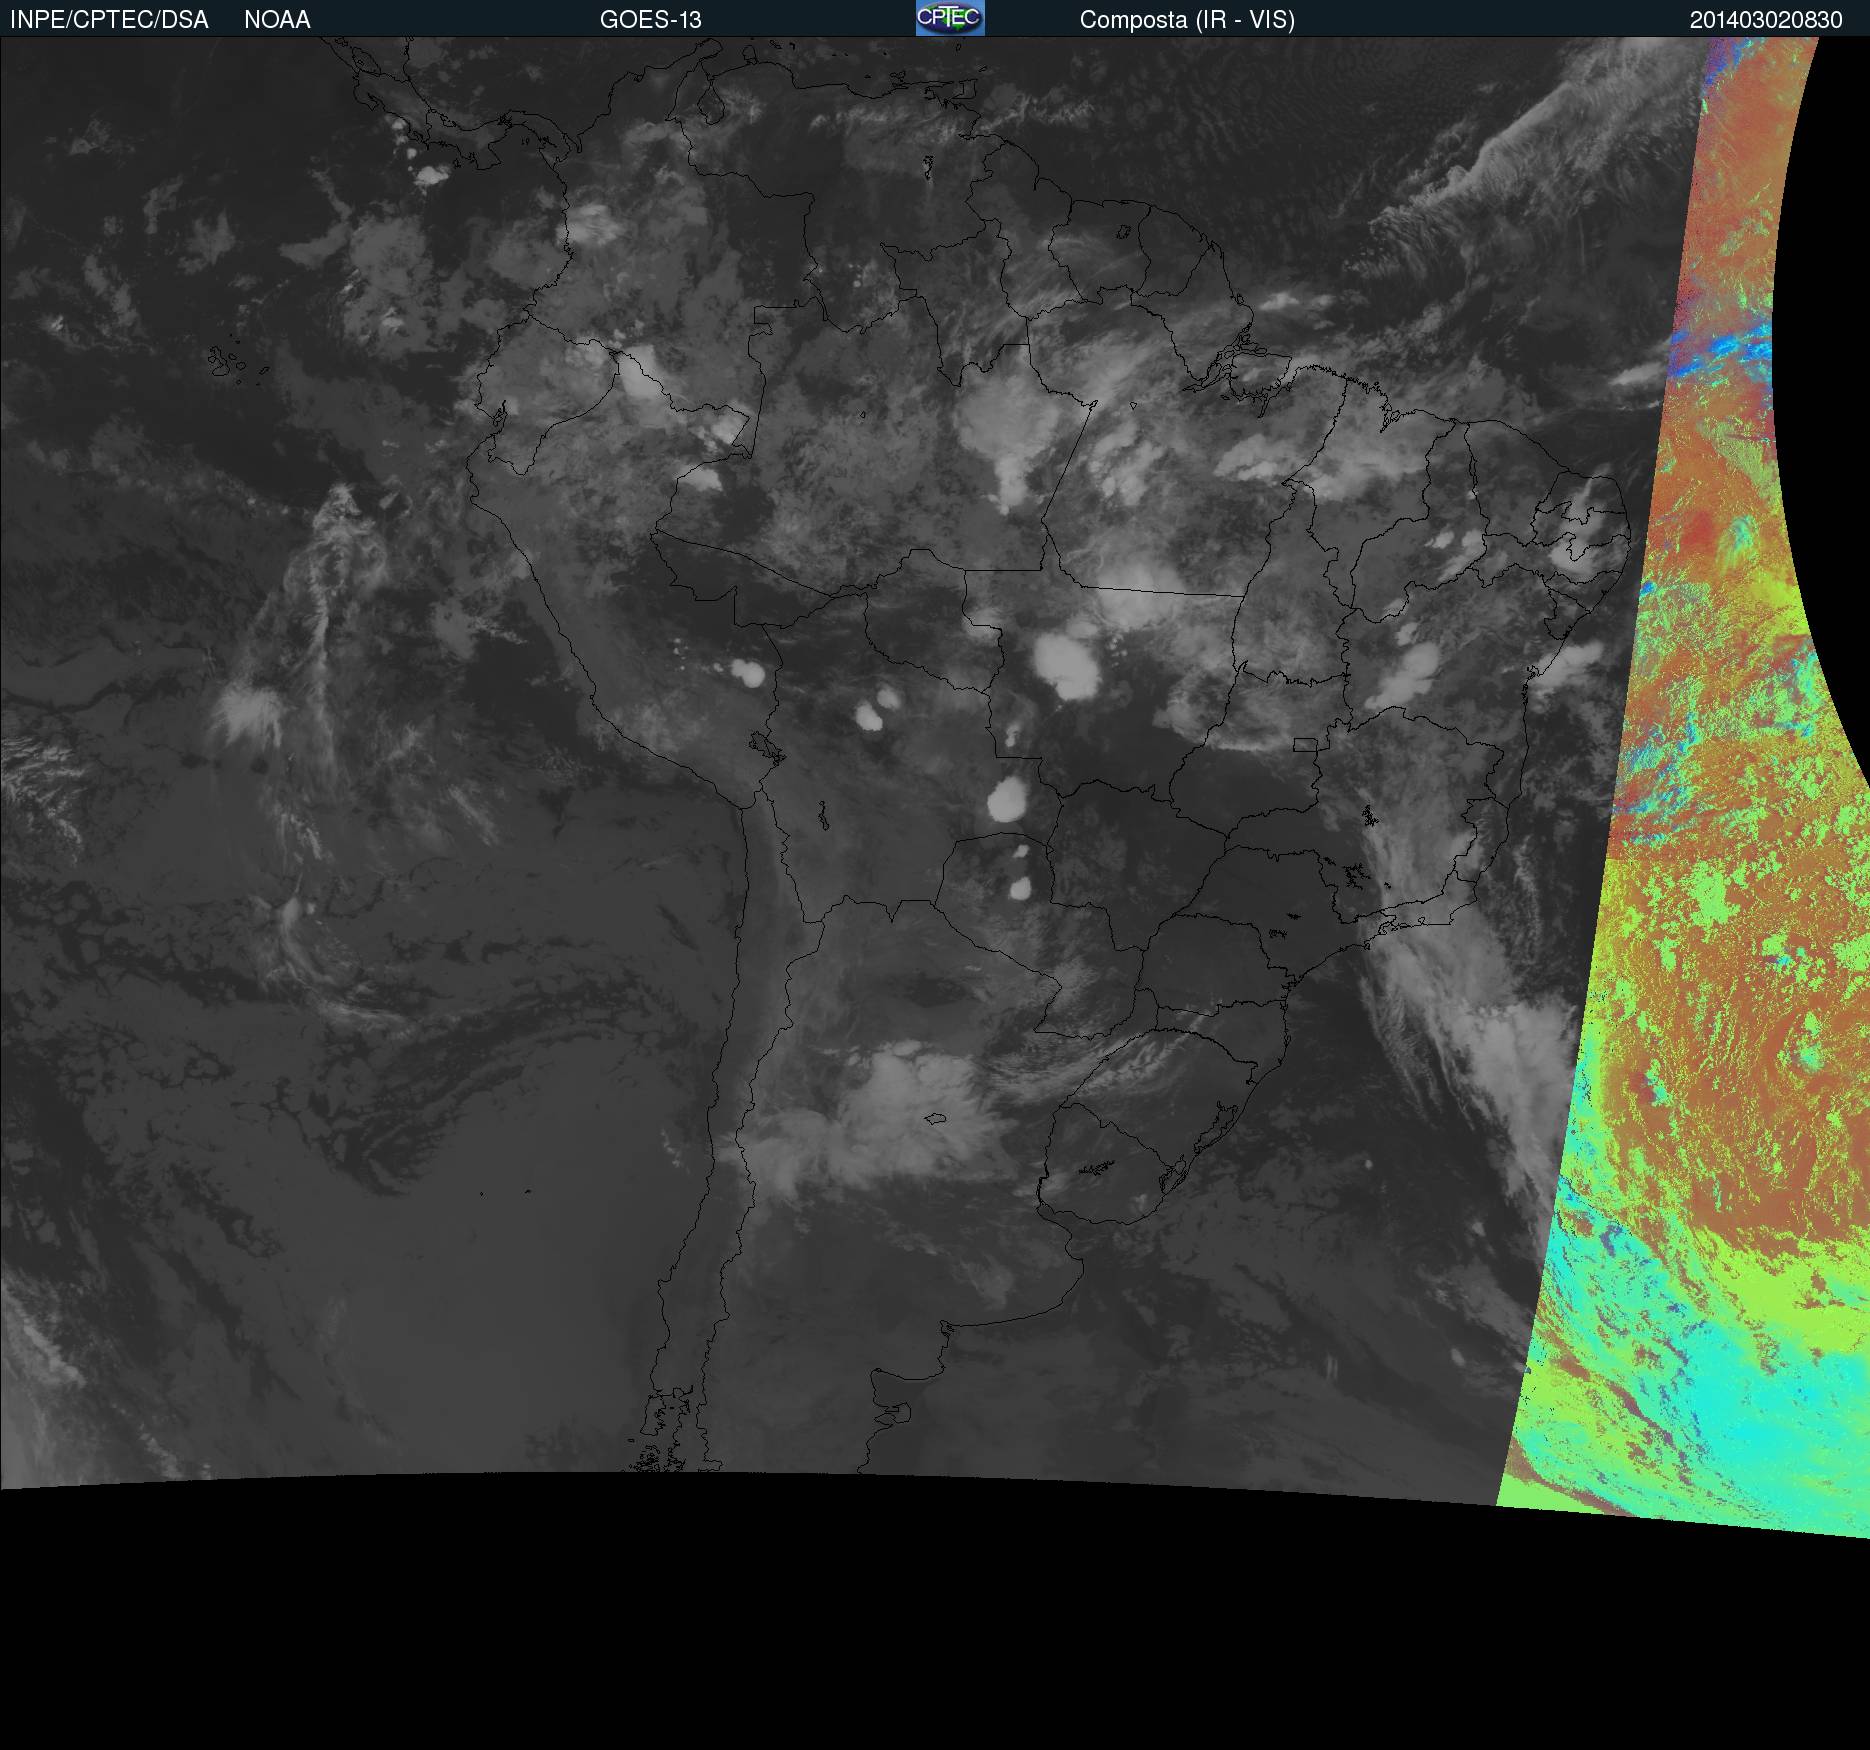The height and width of the screenshot is (1750, 1870).
Task: Click the Composta (IR - VIS) title
Action: click(x=1187, y=20)
